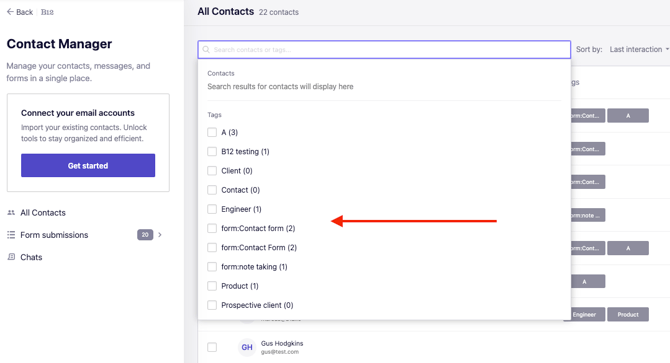Click the Chats icon in sidebar
This screenshot has width=670, height=363.
(x=11, y=257)
